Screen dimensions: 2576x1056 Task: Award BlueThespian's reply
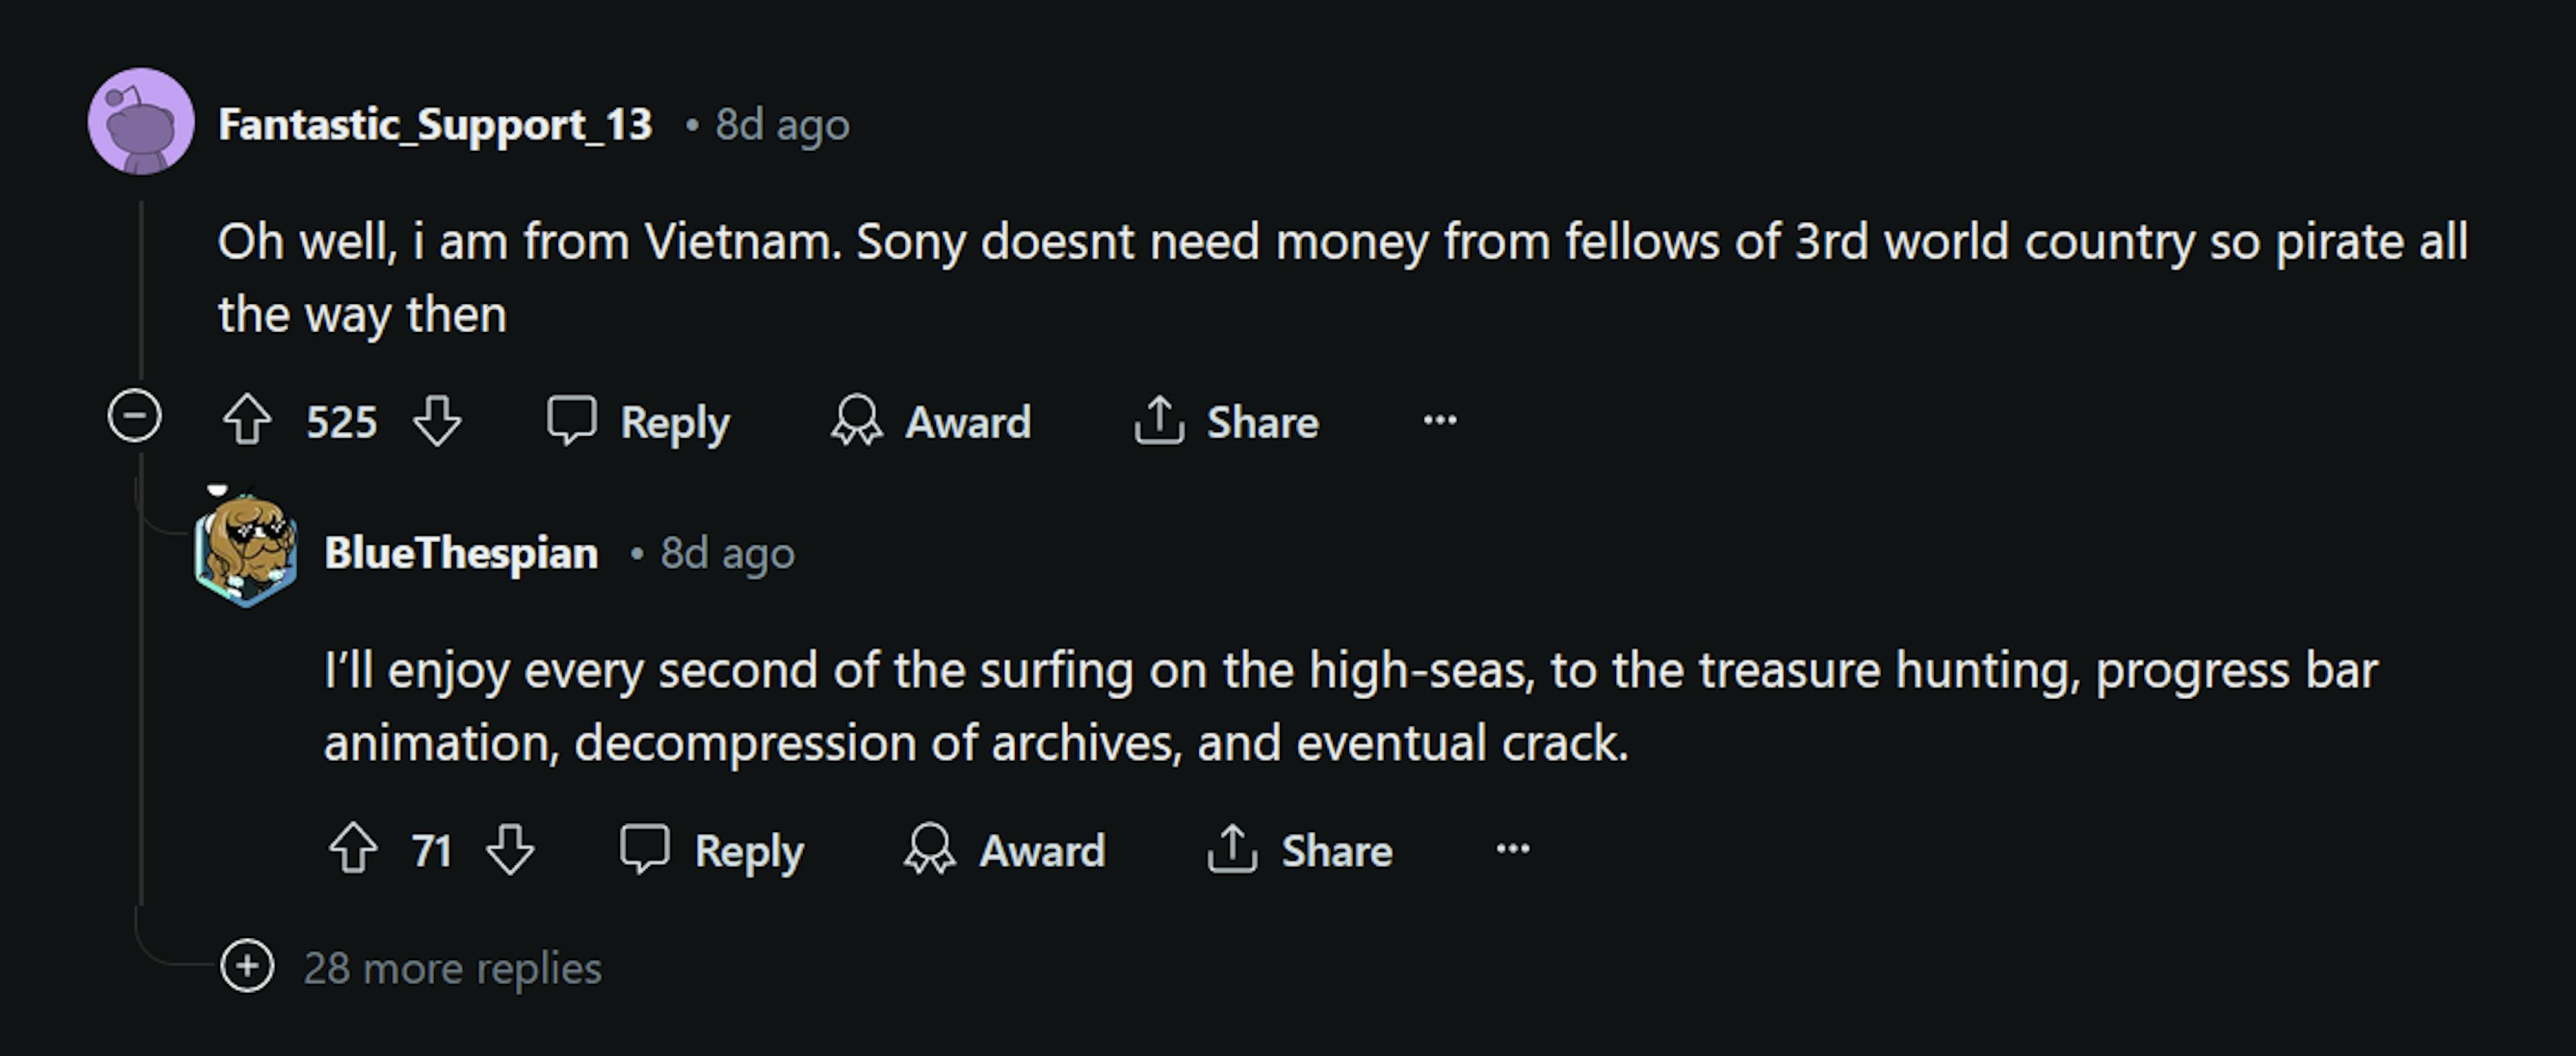point(1005,850)
